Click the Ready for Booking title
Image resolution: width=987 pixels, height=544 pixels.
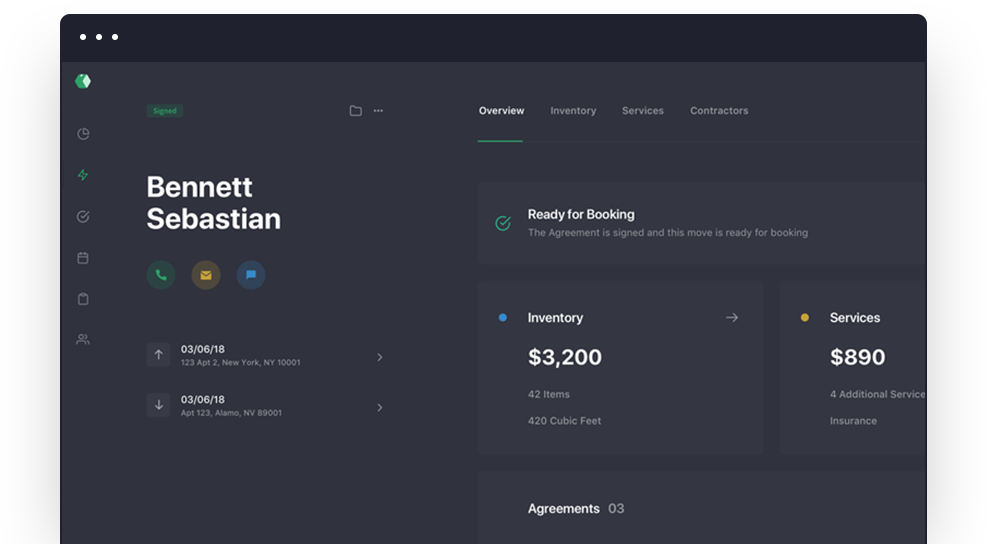581,215
